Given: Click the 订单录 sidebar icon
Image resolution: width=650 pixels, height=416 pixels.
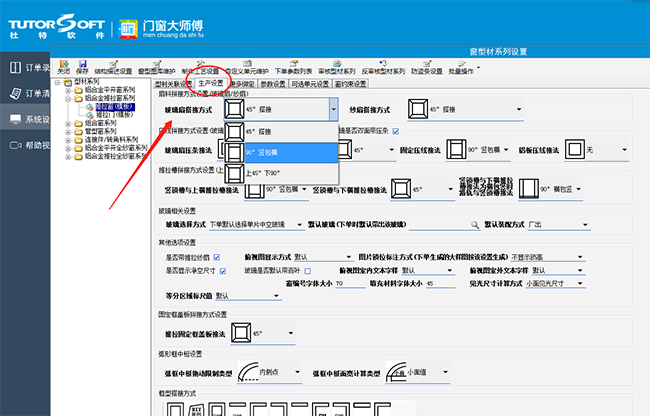Looking at the screenshot, I should click(x=15, y=67).
